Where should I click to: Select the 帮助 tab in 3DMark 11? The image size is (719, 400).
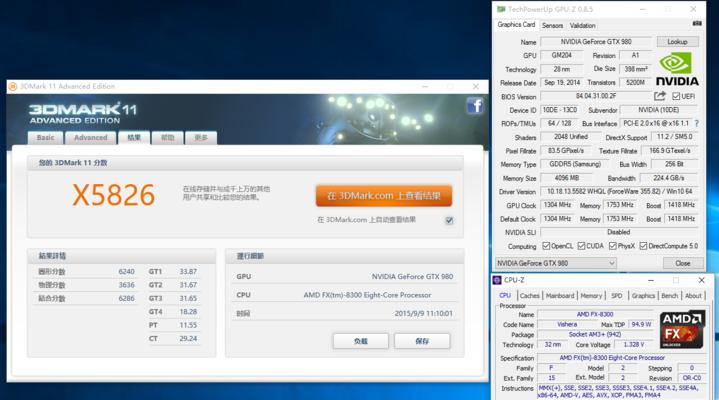pos(167,138)
